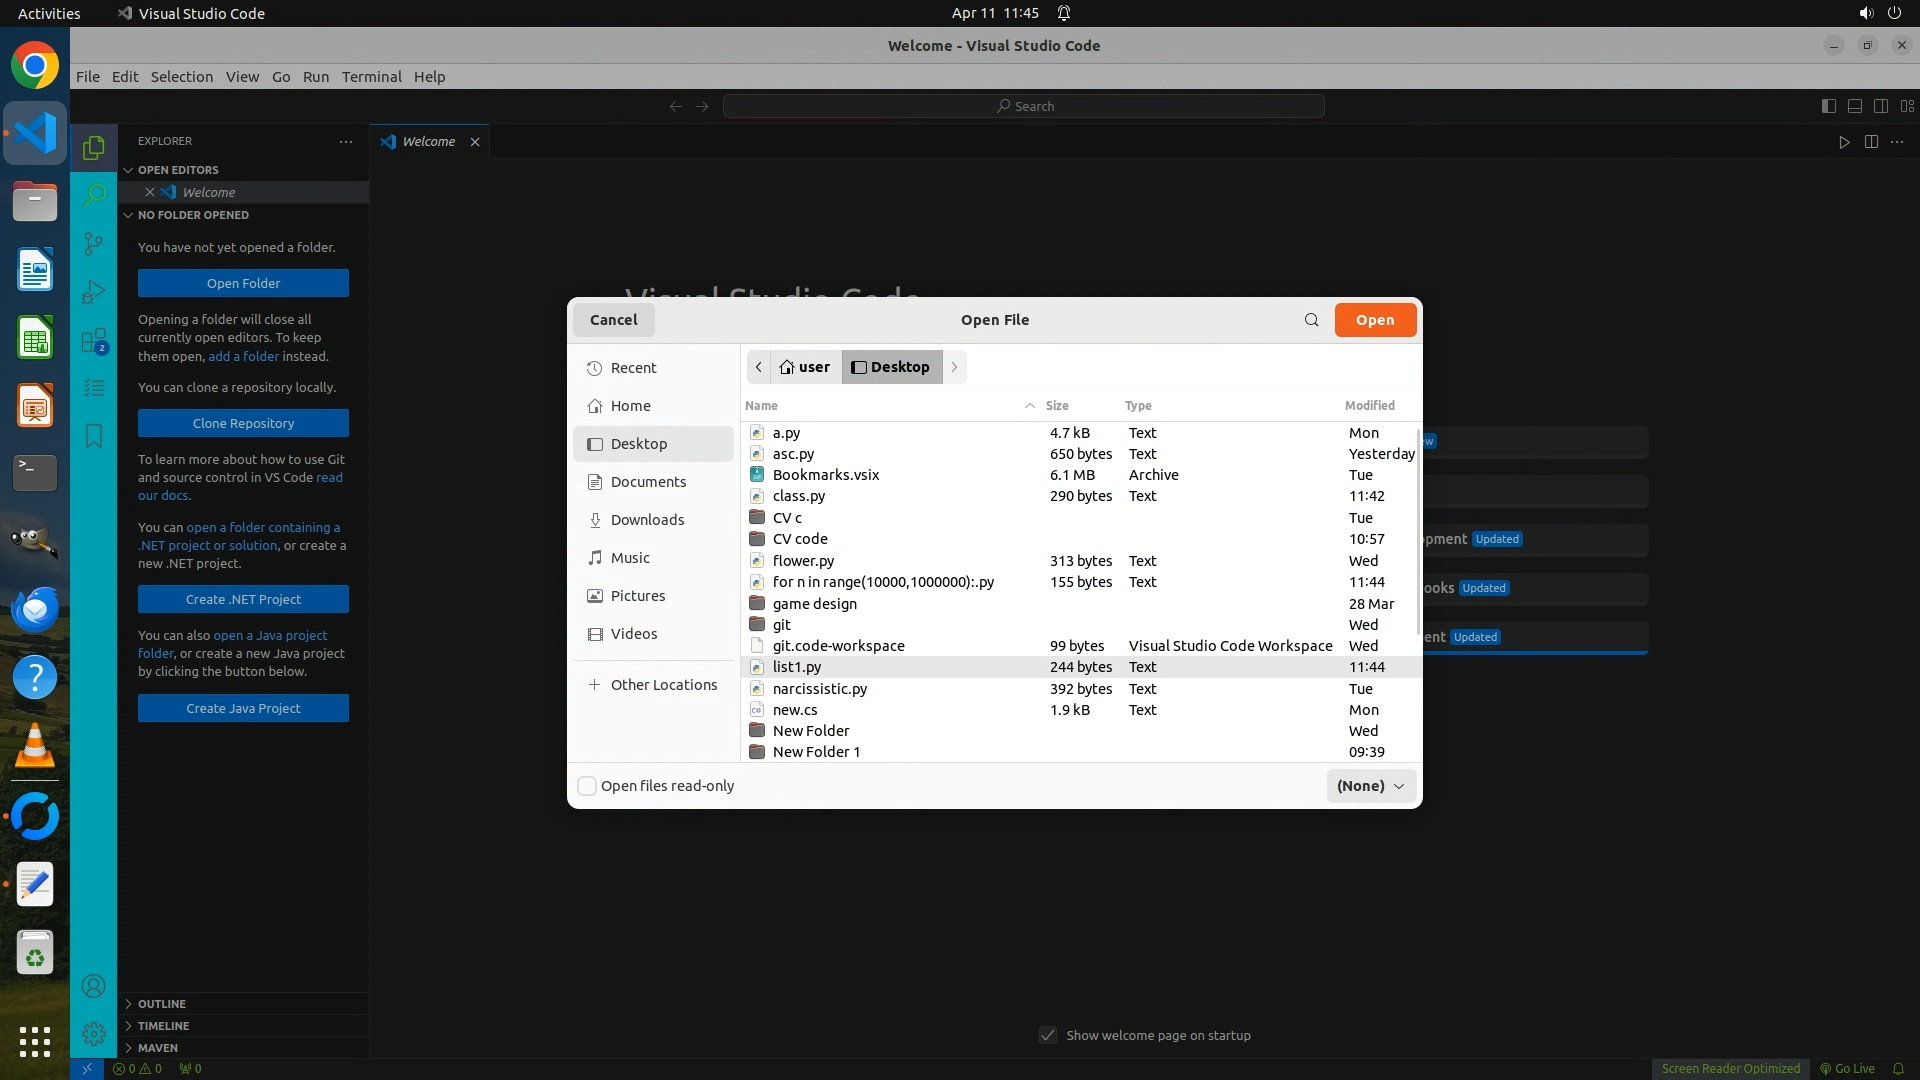Open the file type filter dropdown (None)
The height and width of the screenshot is (1080, 1920).
tap(1371, 786)
